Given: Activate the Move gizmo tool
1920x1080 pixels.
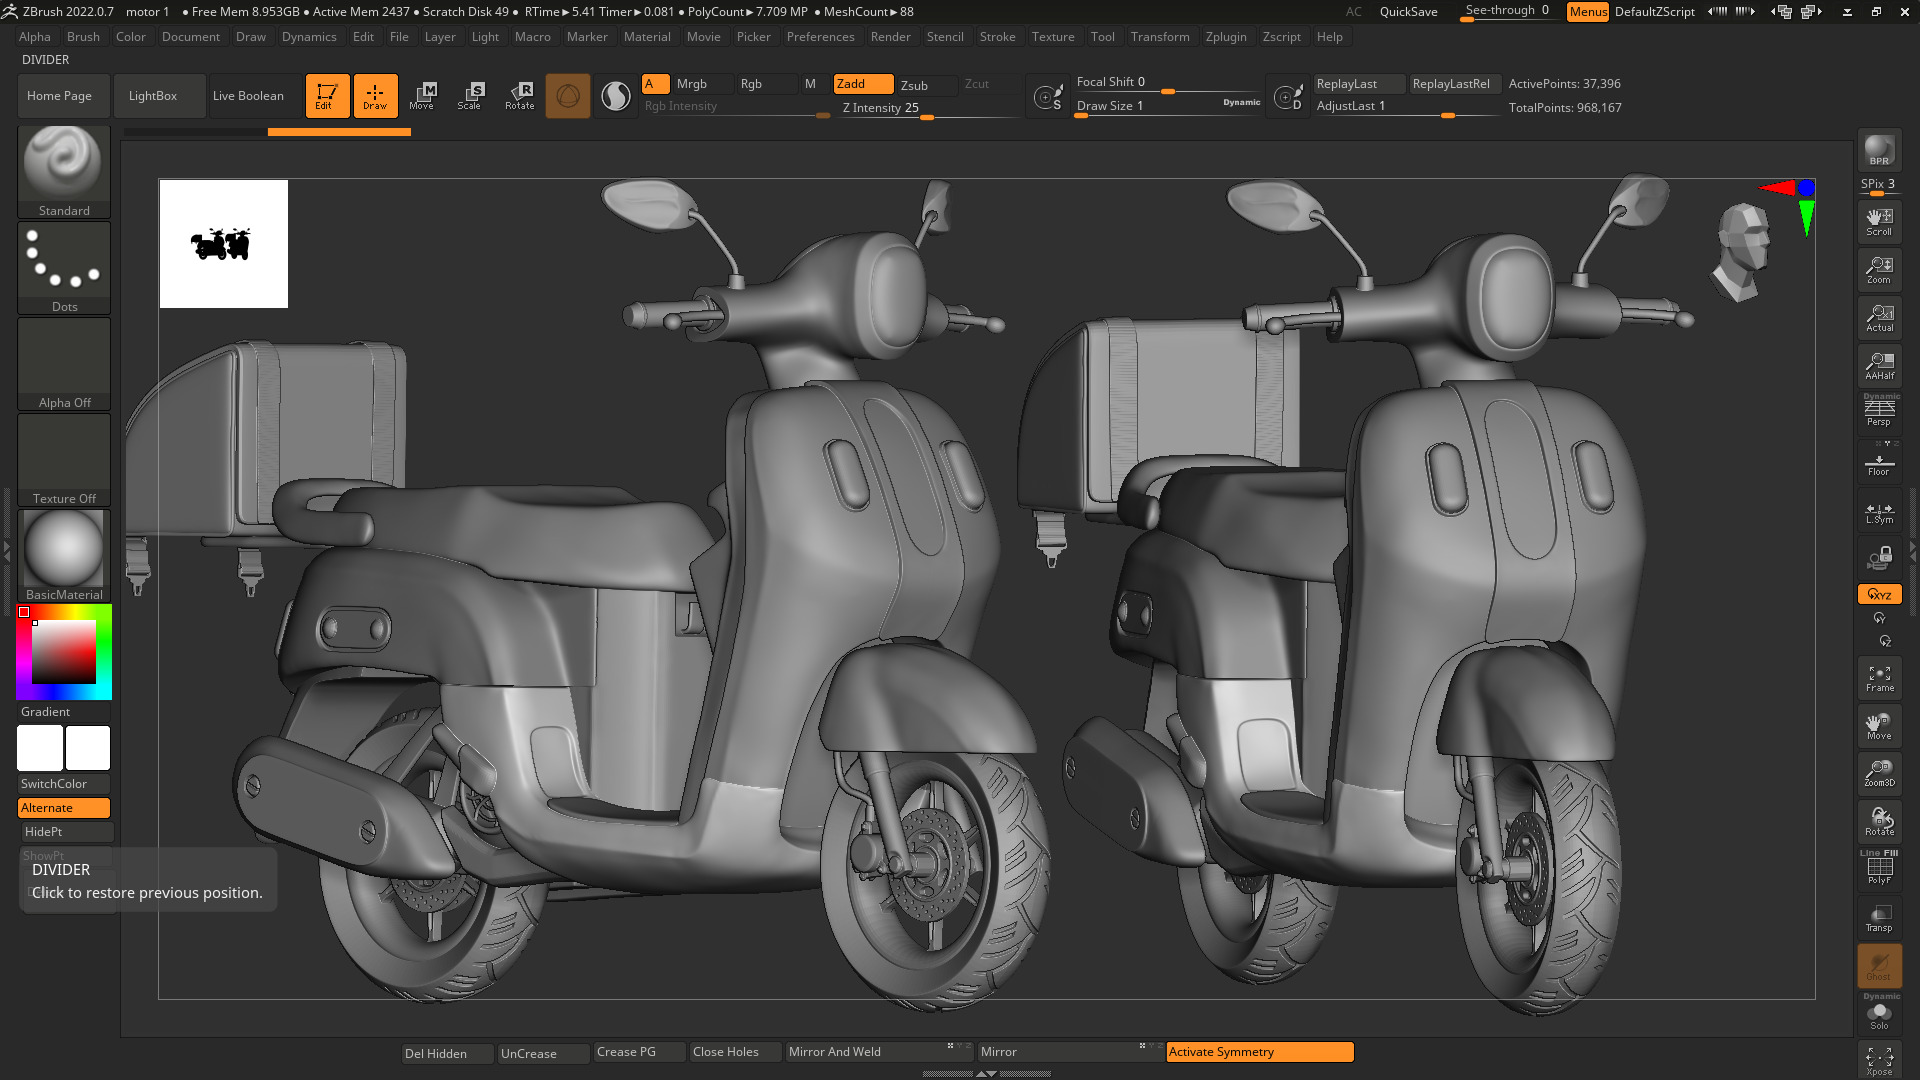Looking at the screenshot, I should 422,96.
